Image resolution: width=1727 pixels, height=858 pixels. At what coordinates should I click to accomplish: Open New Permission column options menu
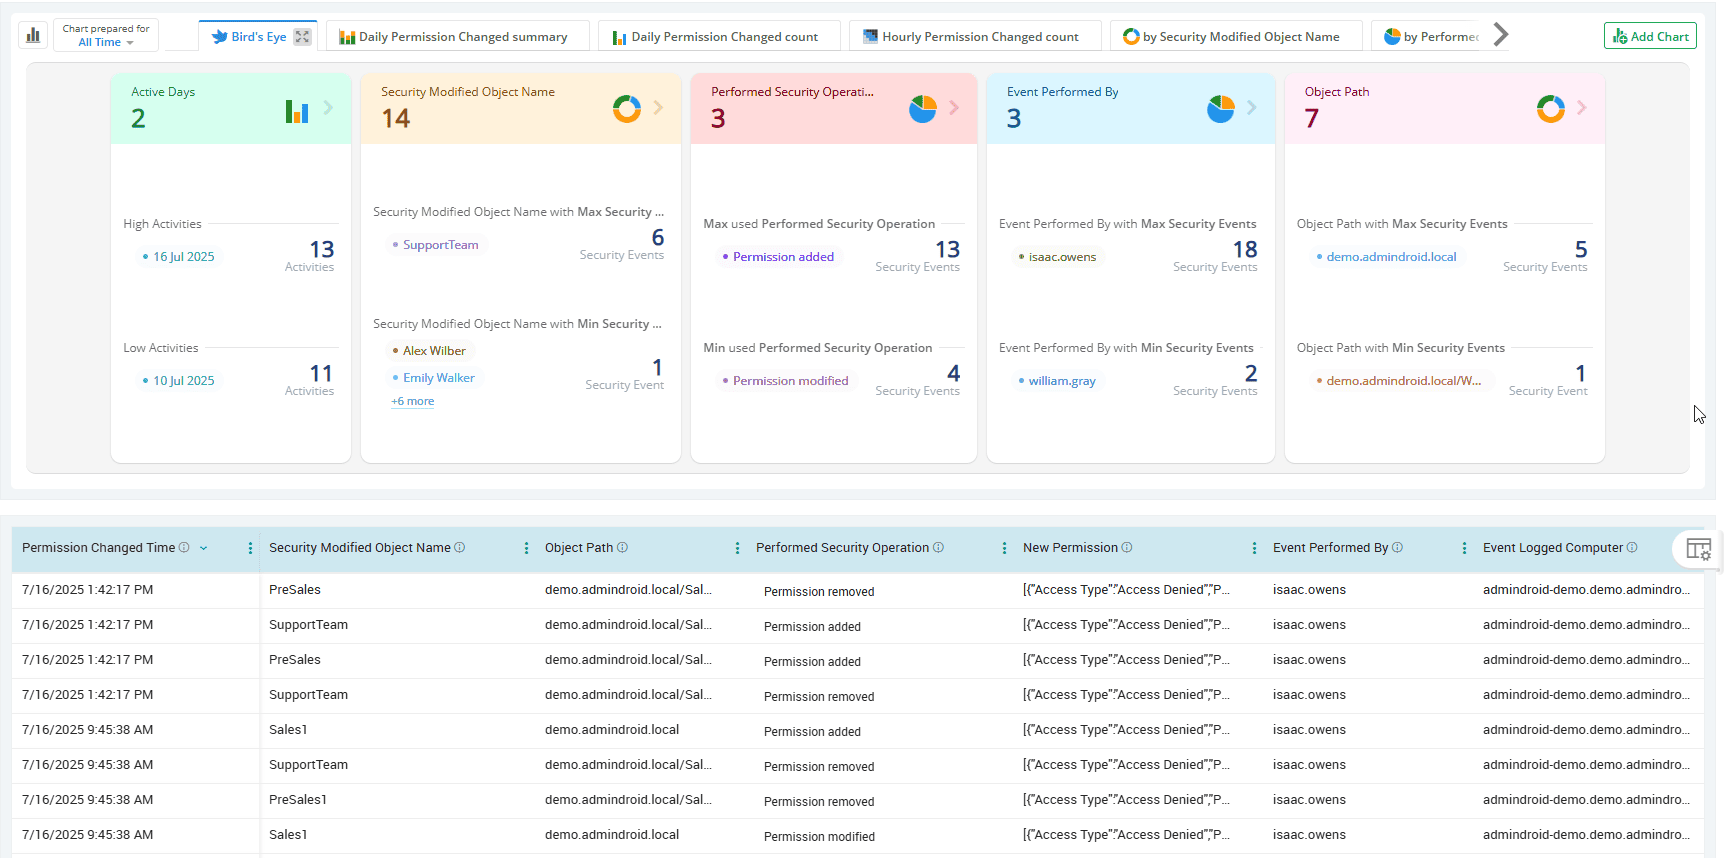click(1254, 548)
